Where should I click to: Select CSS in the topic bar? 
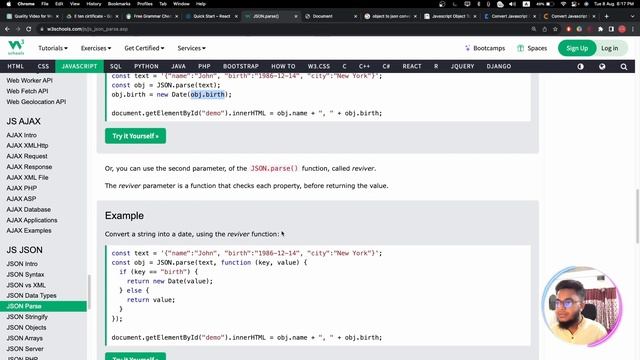[x=43, y=66]
